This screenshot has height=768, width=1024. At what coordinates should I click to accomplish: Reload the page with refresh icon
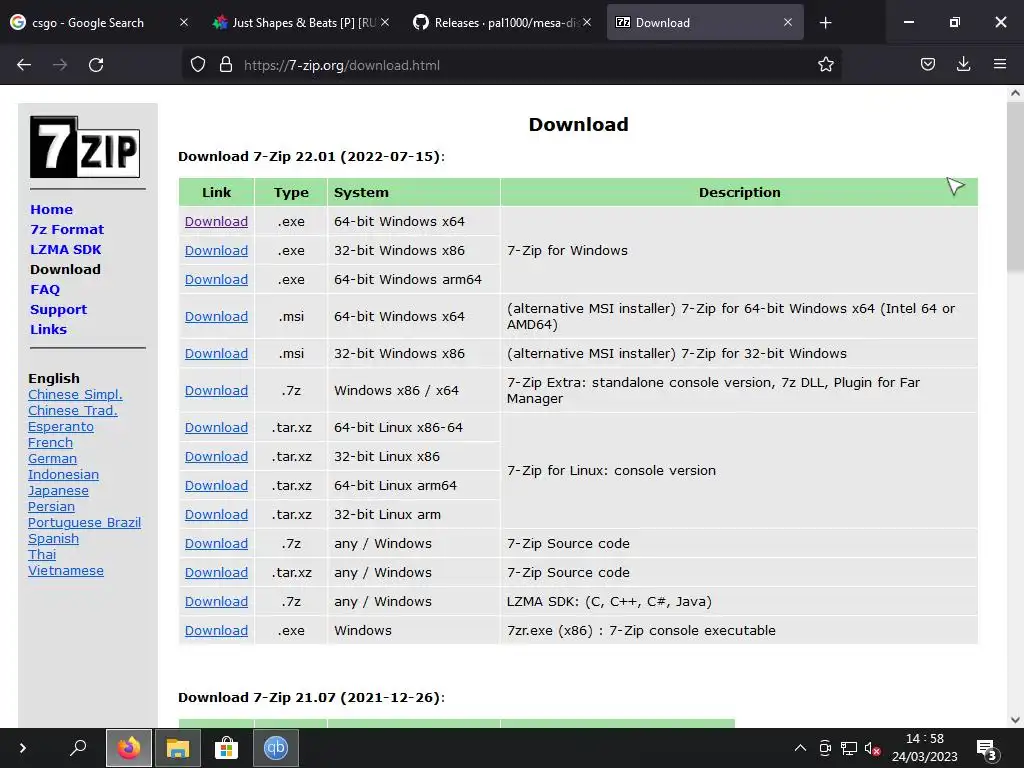pos(96,65)
